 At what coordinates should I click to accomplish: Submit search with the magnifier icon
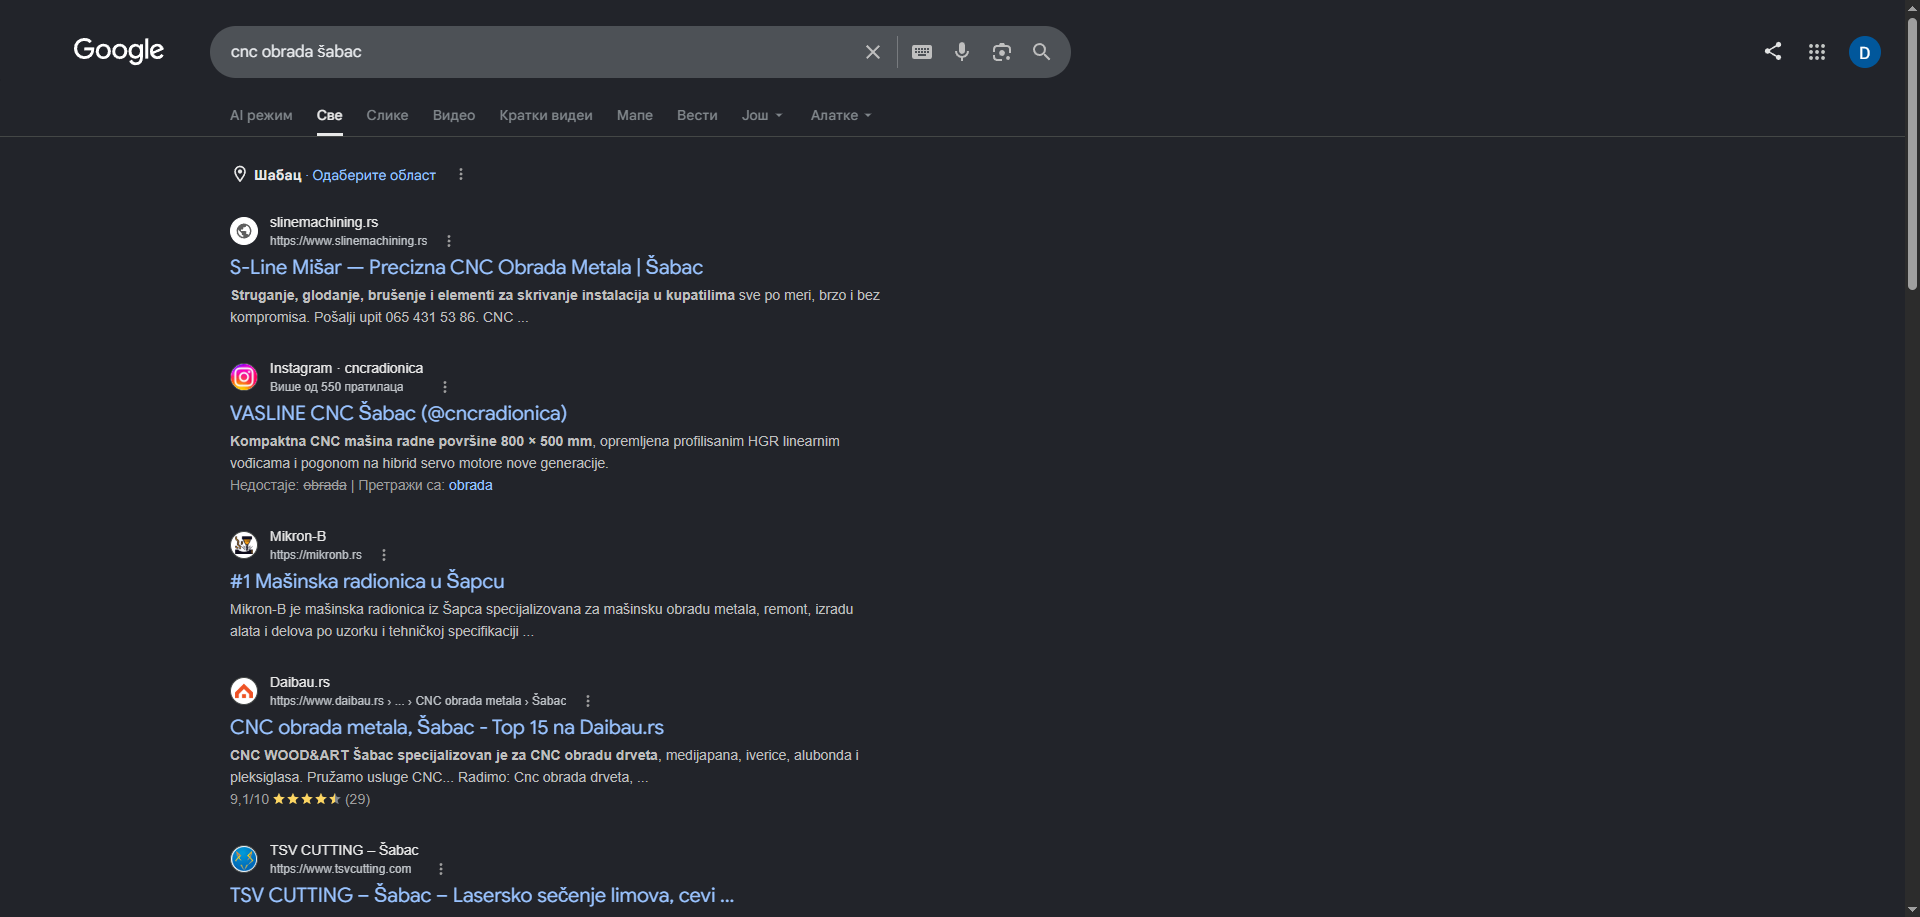tap(1041, 52)
